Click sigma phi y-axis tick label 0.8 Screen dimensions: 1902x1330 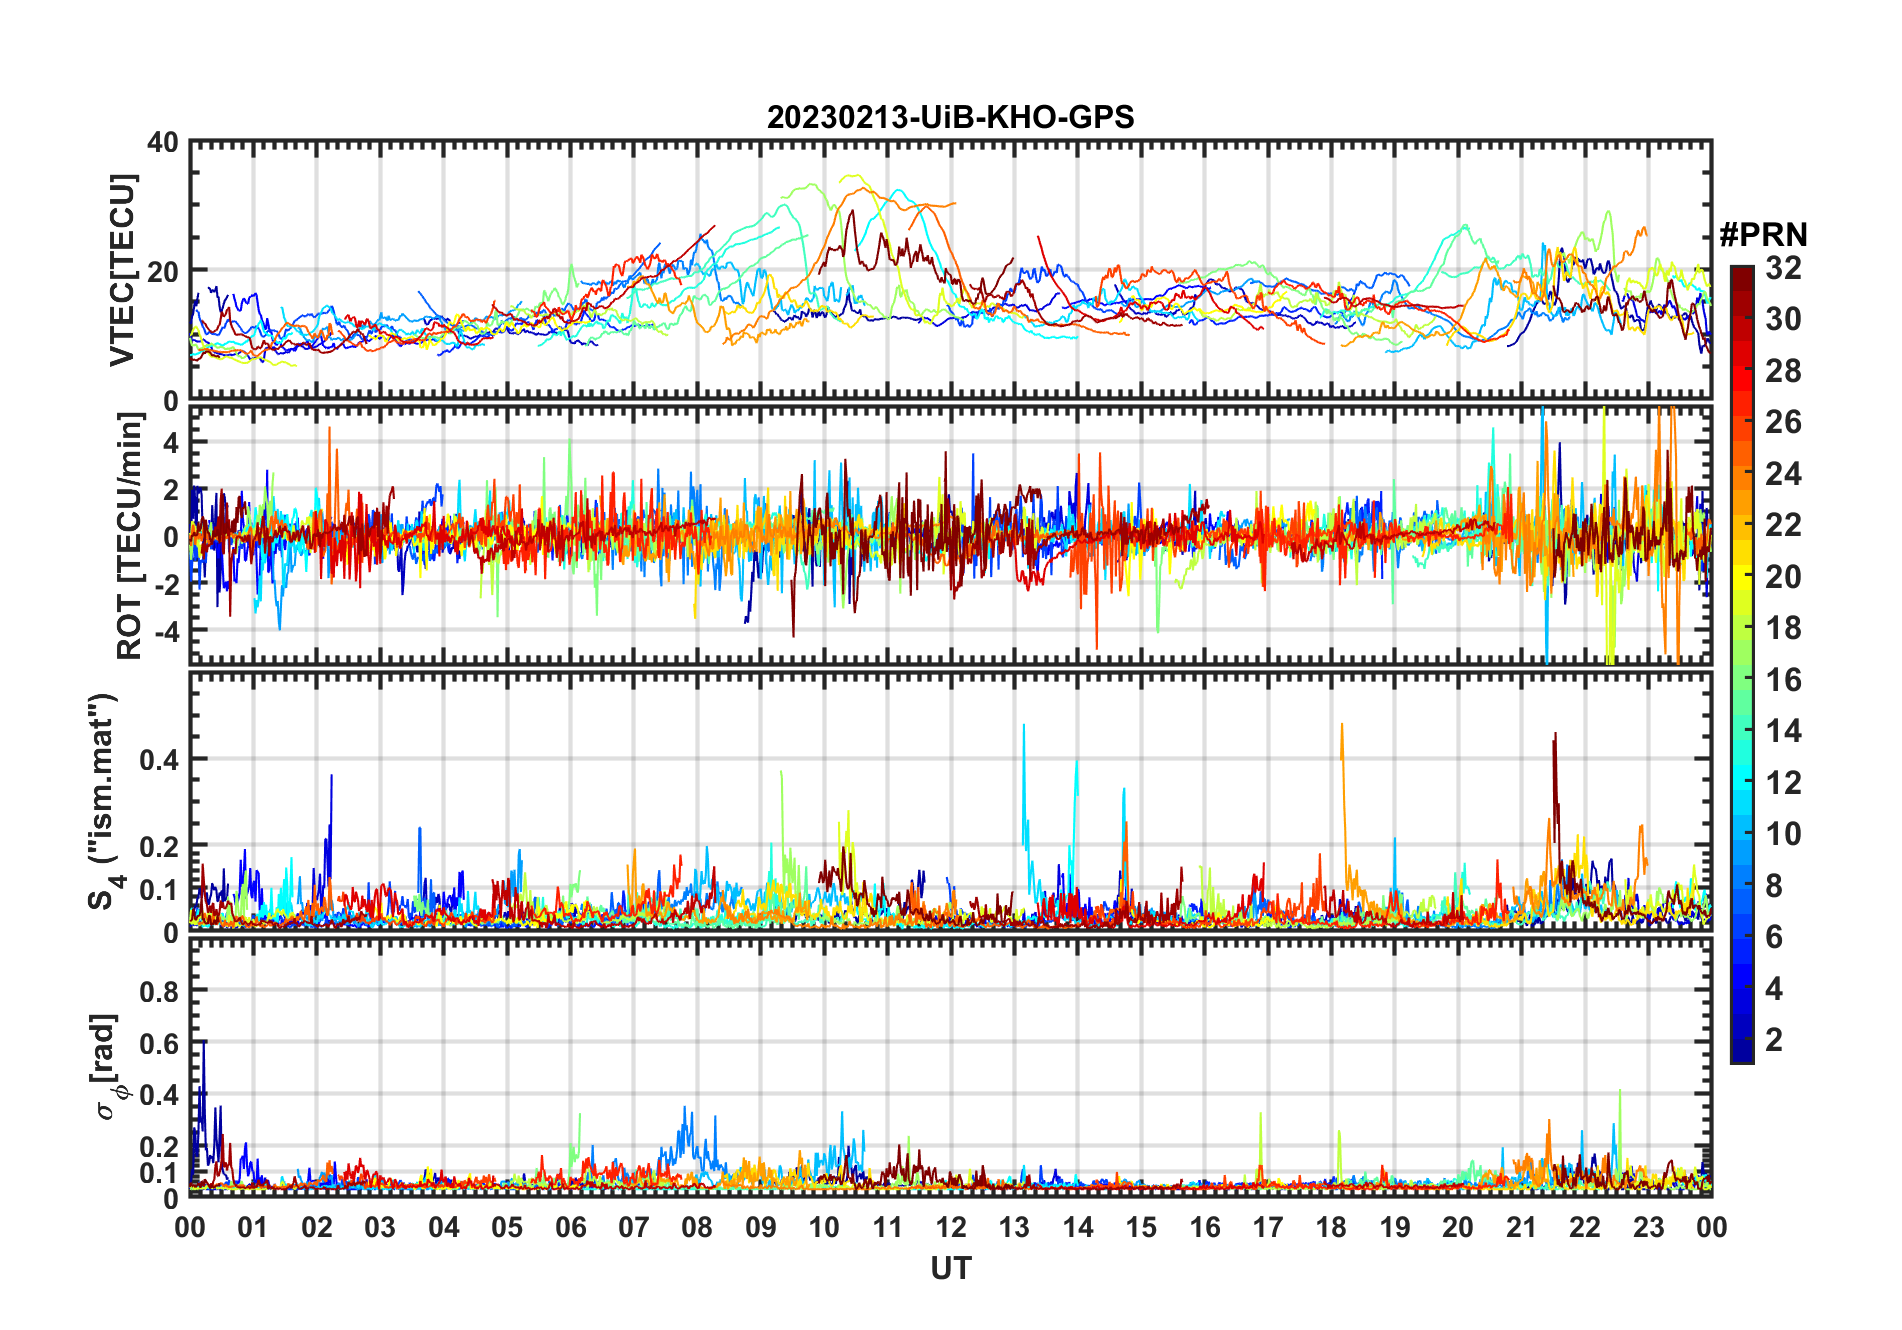pos(160,992)
